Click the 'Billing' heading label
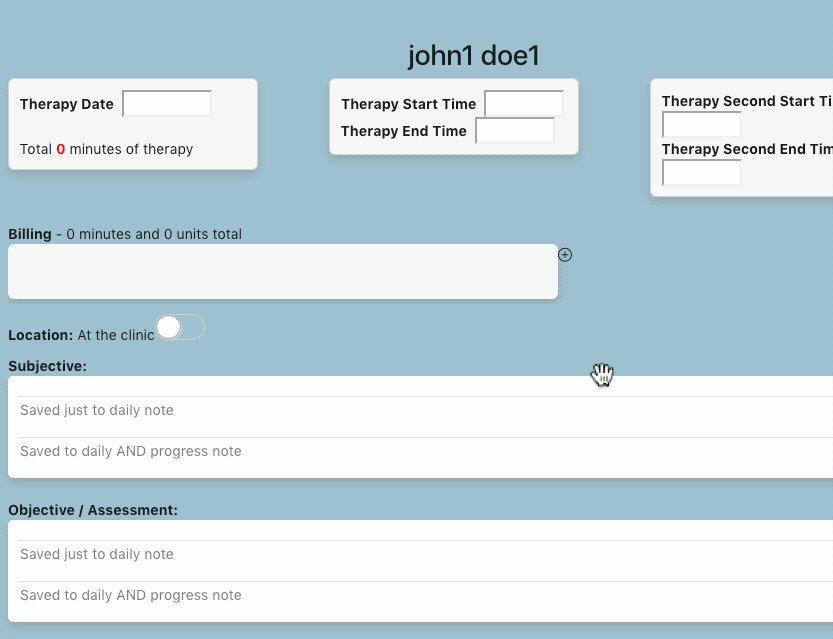 pos(30,234)
